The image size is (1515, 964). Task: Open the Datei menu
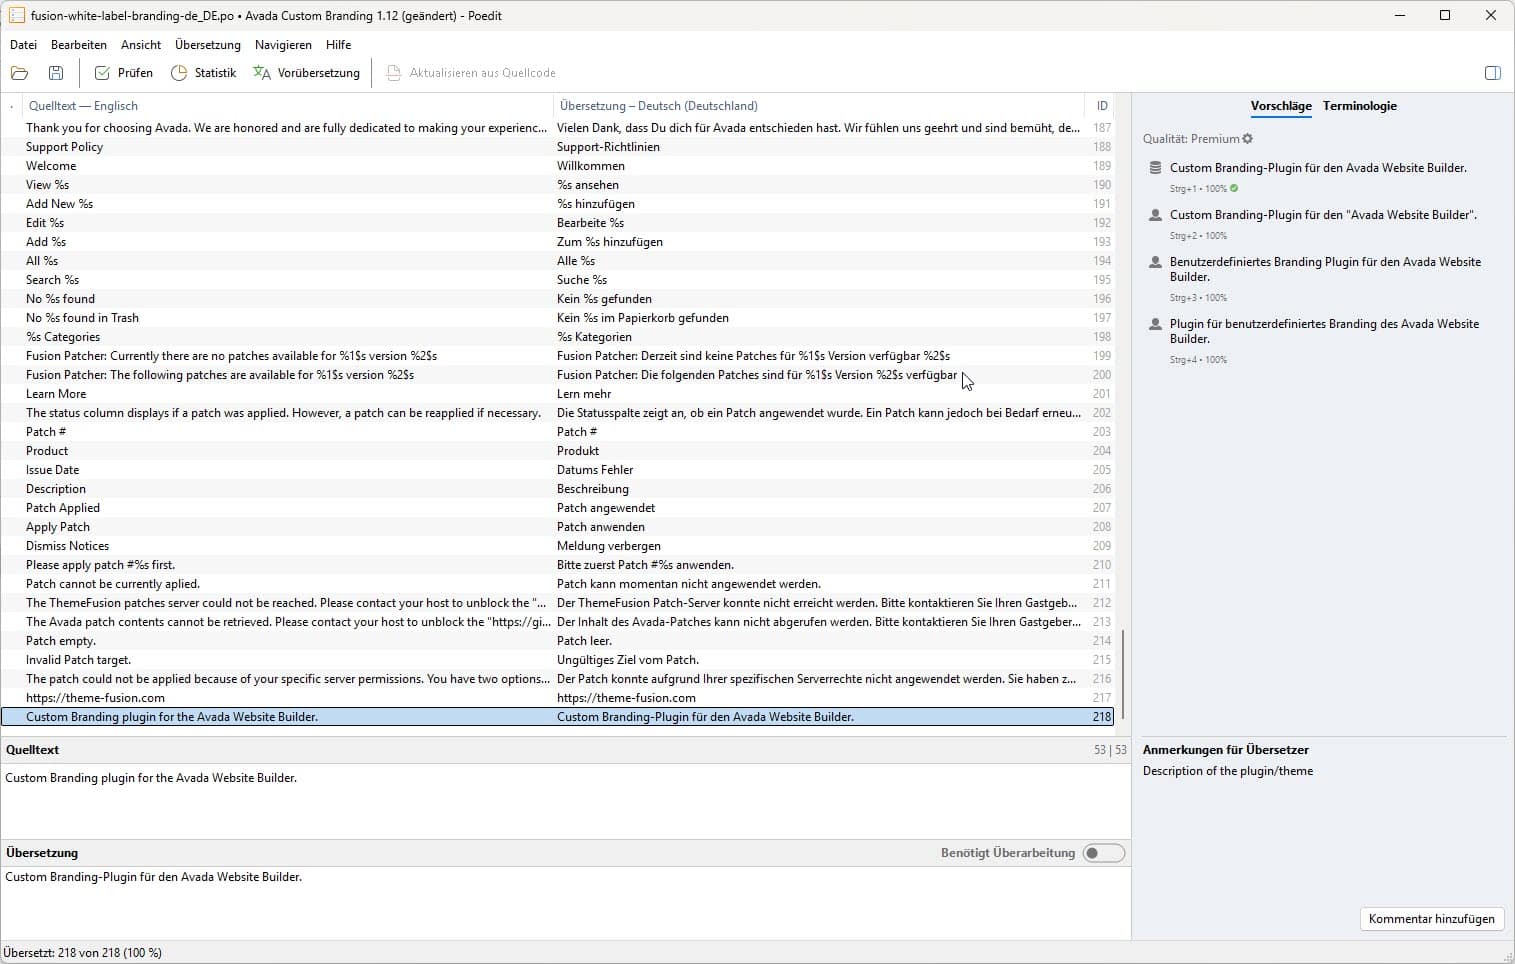point(23,45)
